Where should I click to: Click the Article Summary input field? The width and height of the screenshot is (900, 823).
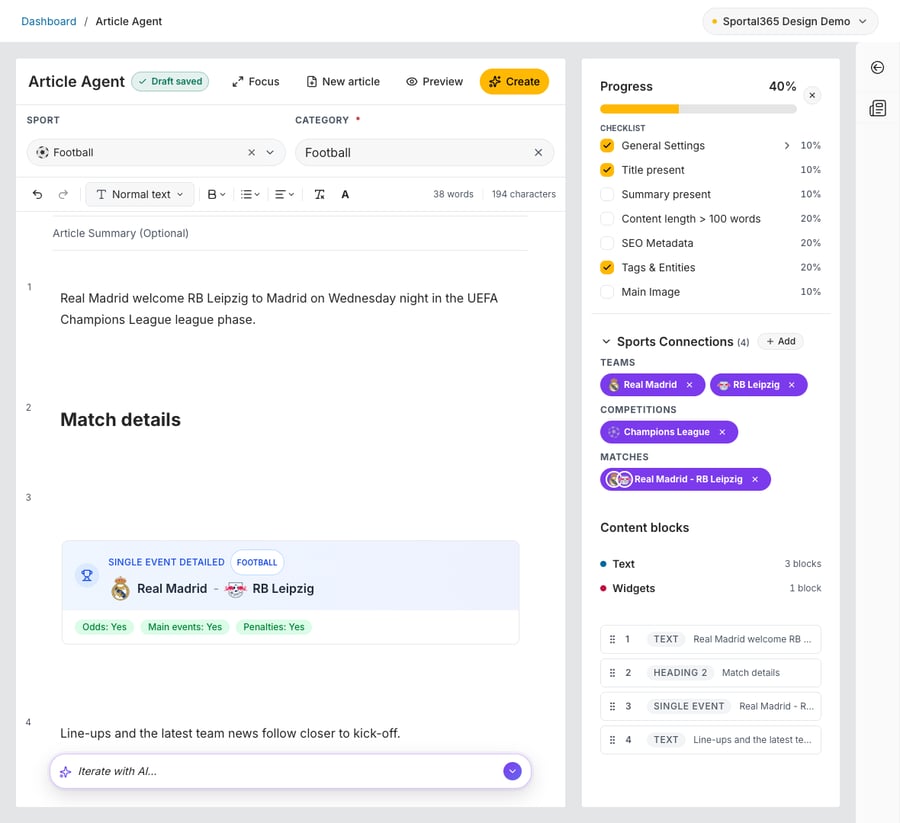pos(290,234)
